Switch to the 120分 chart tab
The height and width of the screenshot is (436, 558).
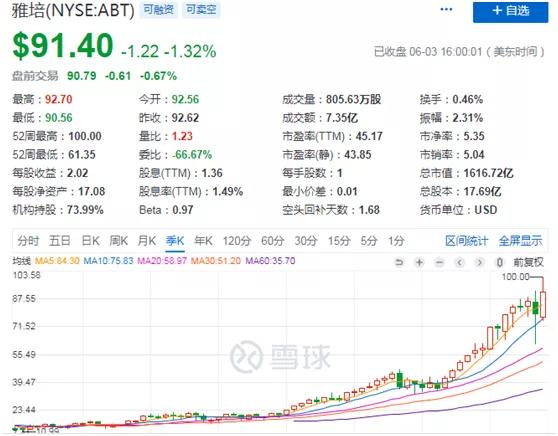click(x=237, y=241)
